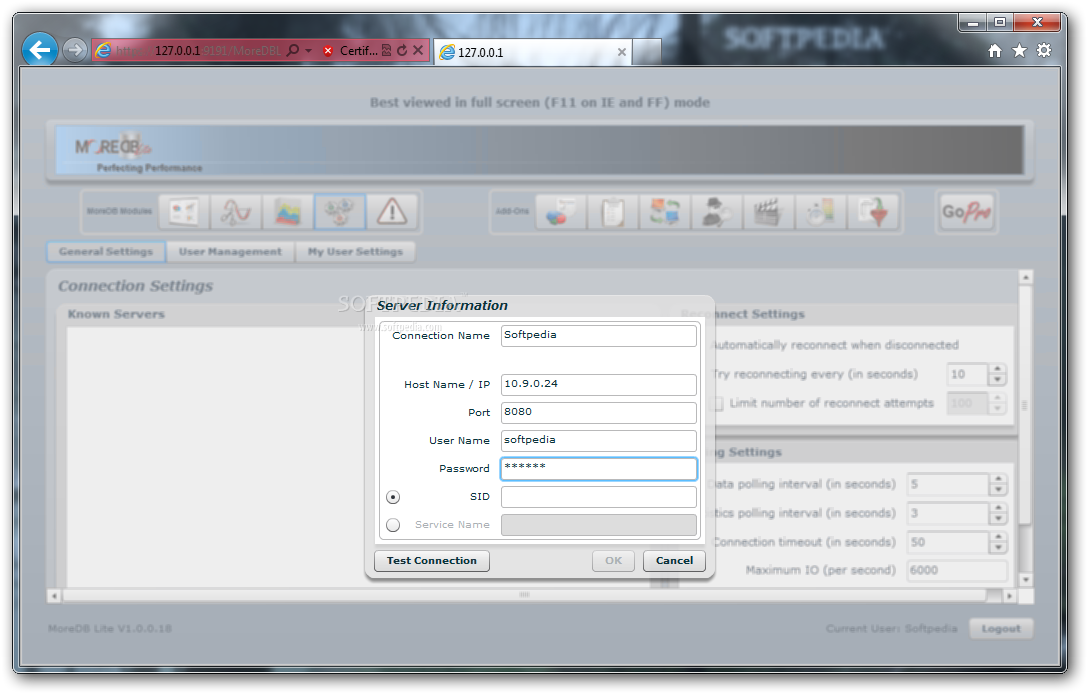Click the vertical scrollbar down arrow
Screen dimensions: 1088x694
pyautogui.click(x=1026, y=580)
